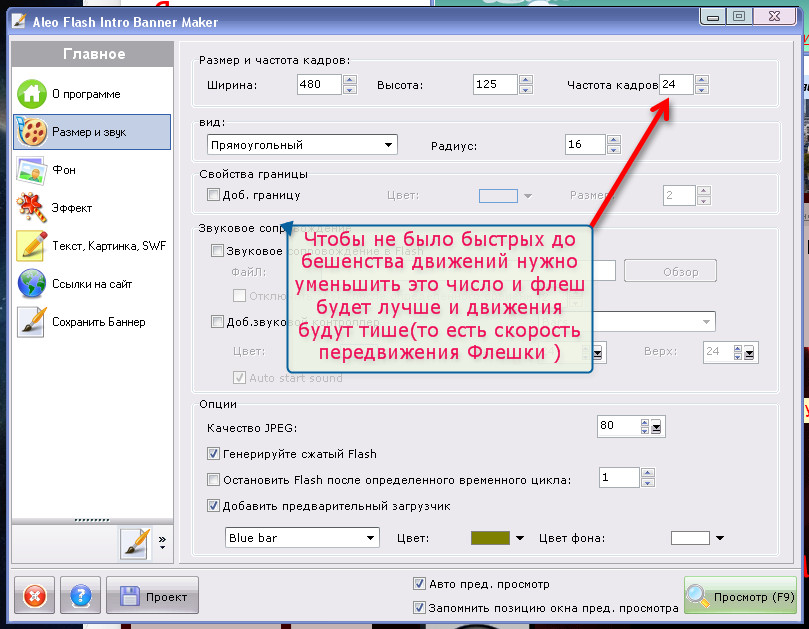Increase border Размер with up spinner
809x629 pixels.
(704, 190)
